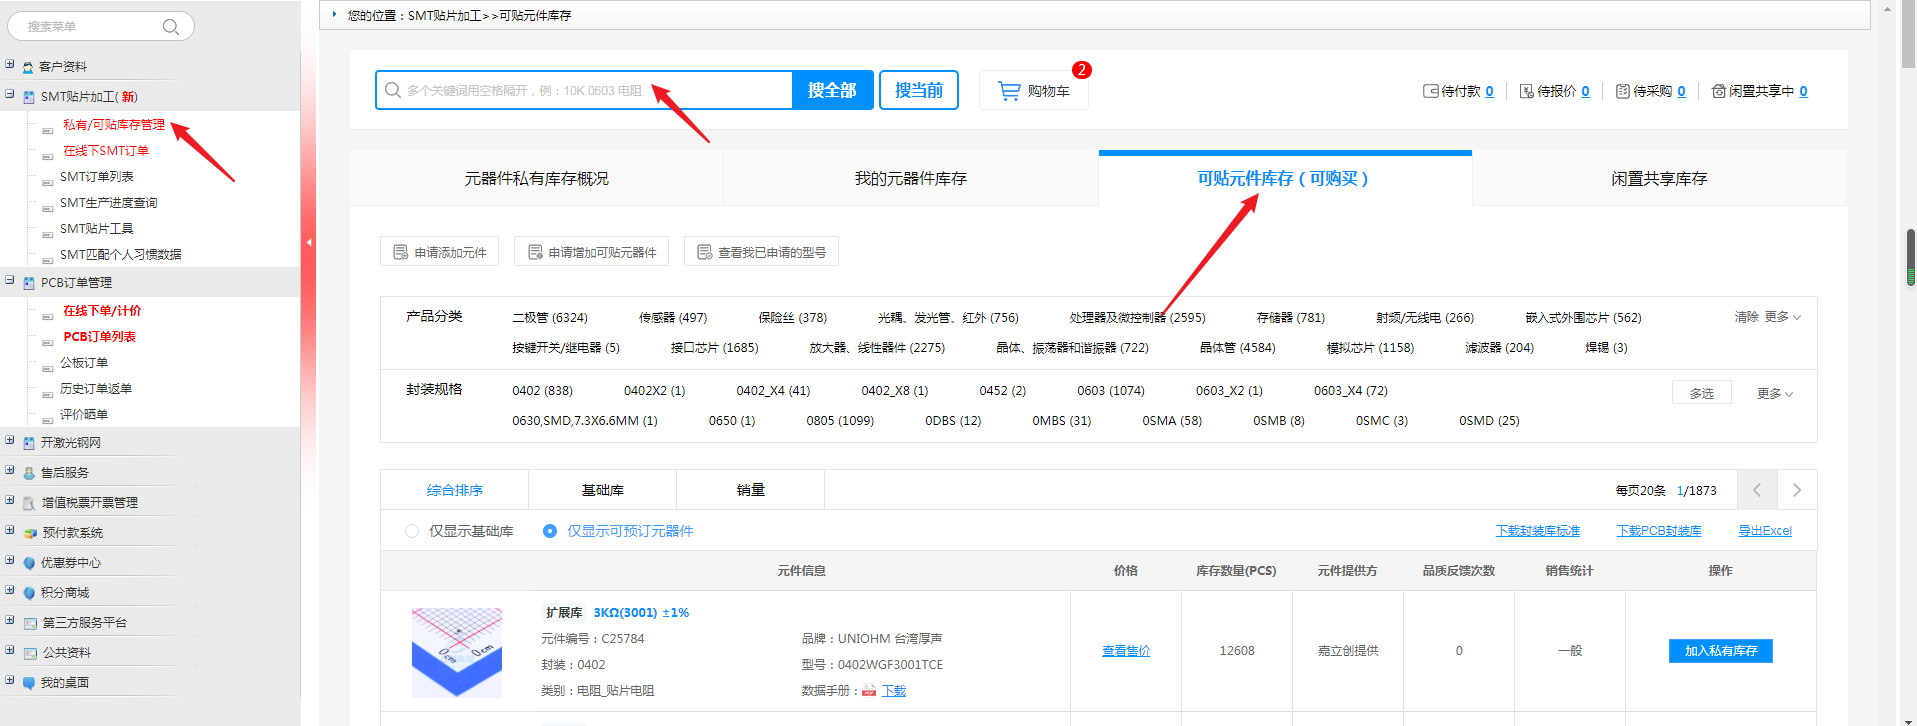Viewport: 1917px width, 726px height.
Task: Click the 闲置共享中 box icon
Action: tap(1718, 91)
